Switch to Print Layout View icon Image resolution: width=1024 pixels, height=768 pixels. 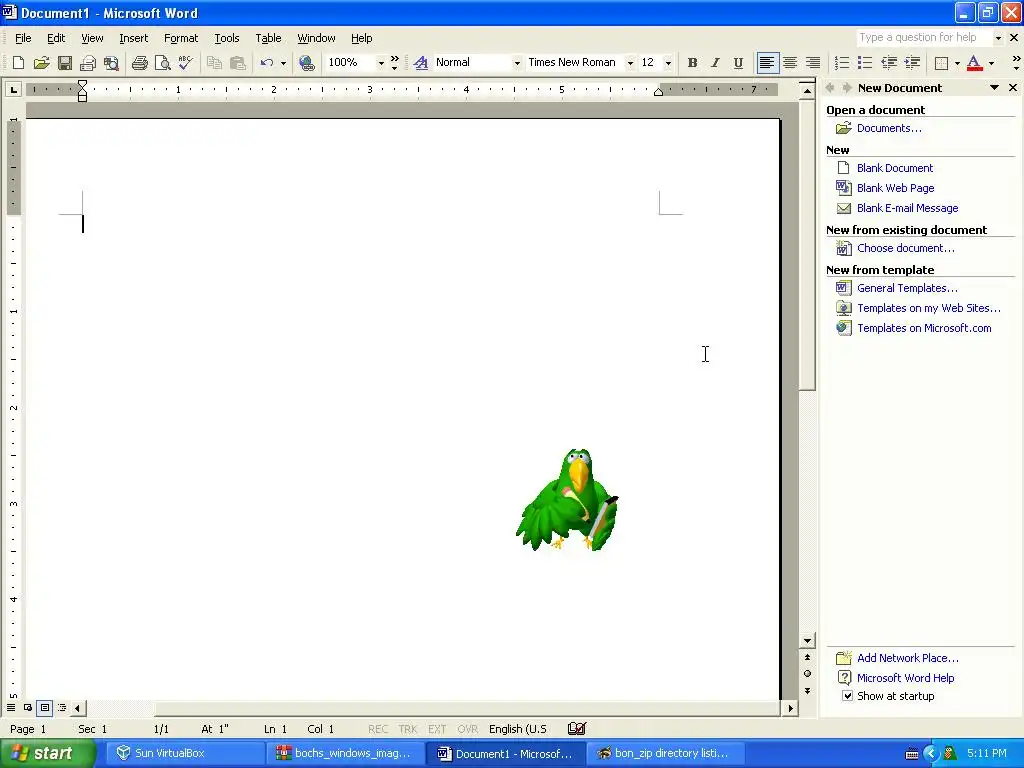pos(44,707)
